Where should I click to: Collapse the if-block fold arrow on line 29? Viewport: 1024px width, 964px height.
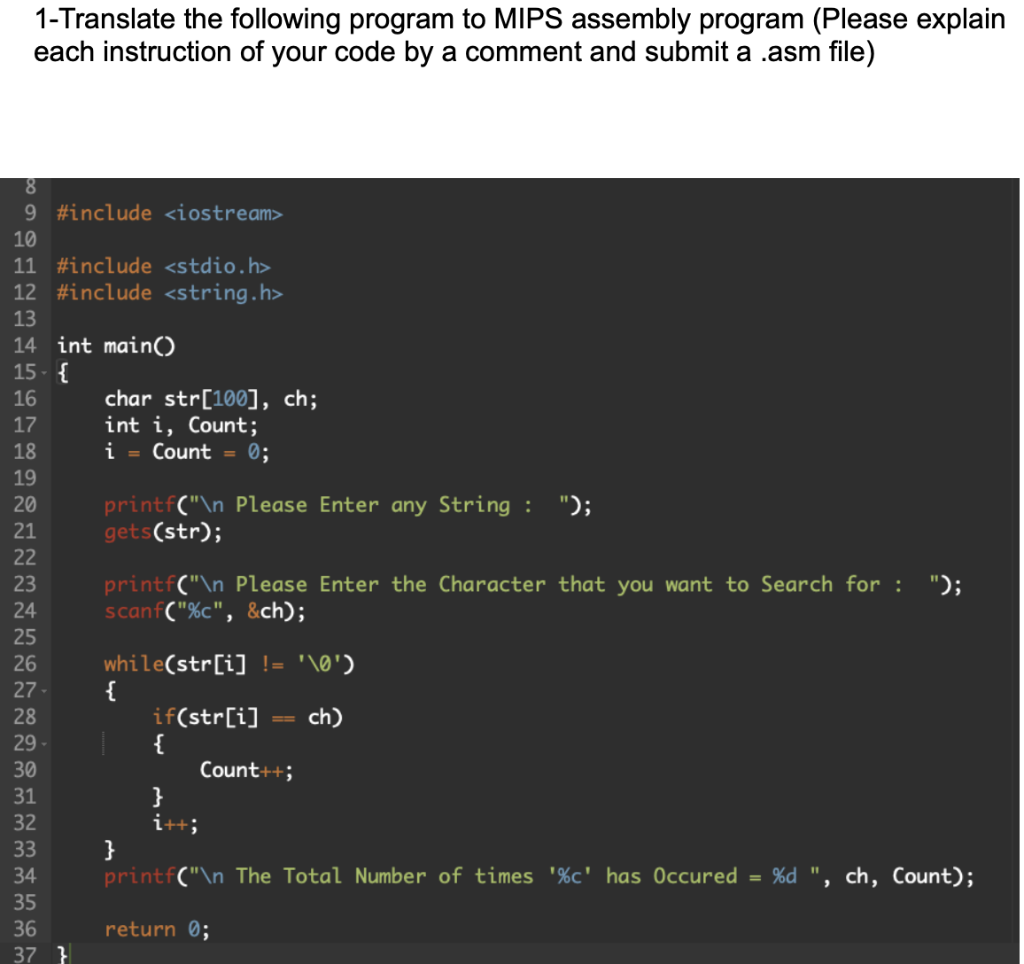click(x=46, y=743)
